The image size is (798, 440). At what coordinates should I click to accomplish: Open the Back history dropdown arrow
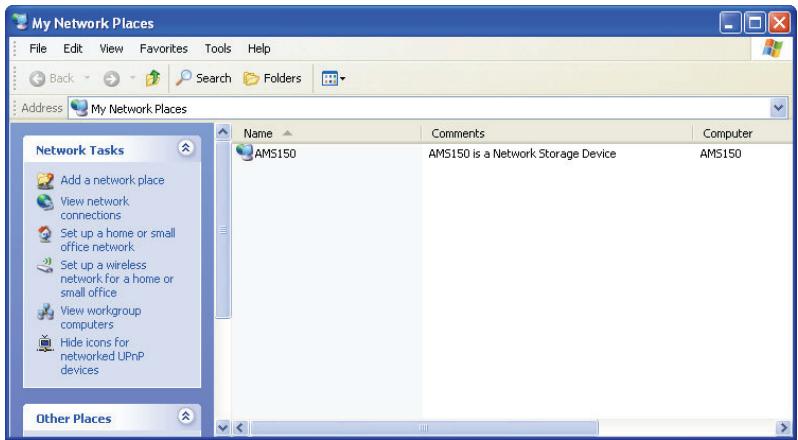point(87,78)
